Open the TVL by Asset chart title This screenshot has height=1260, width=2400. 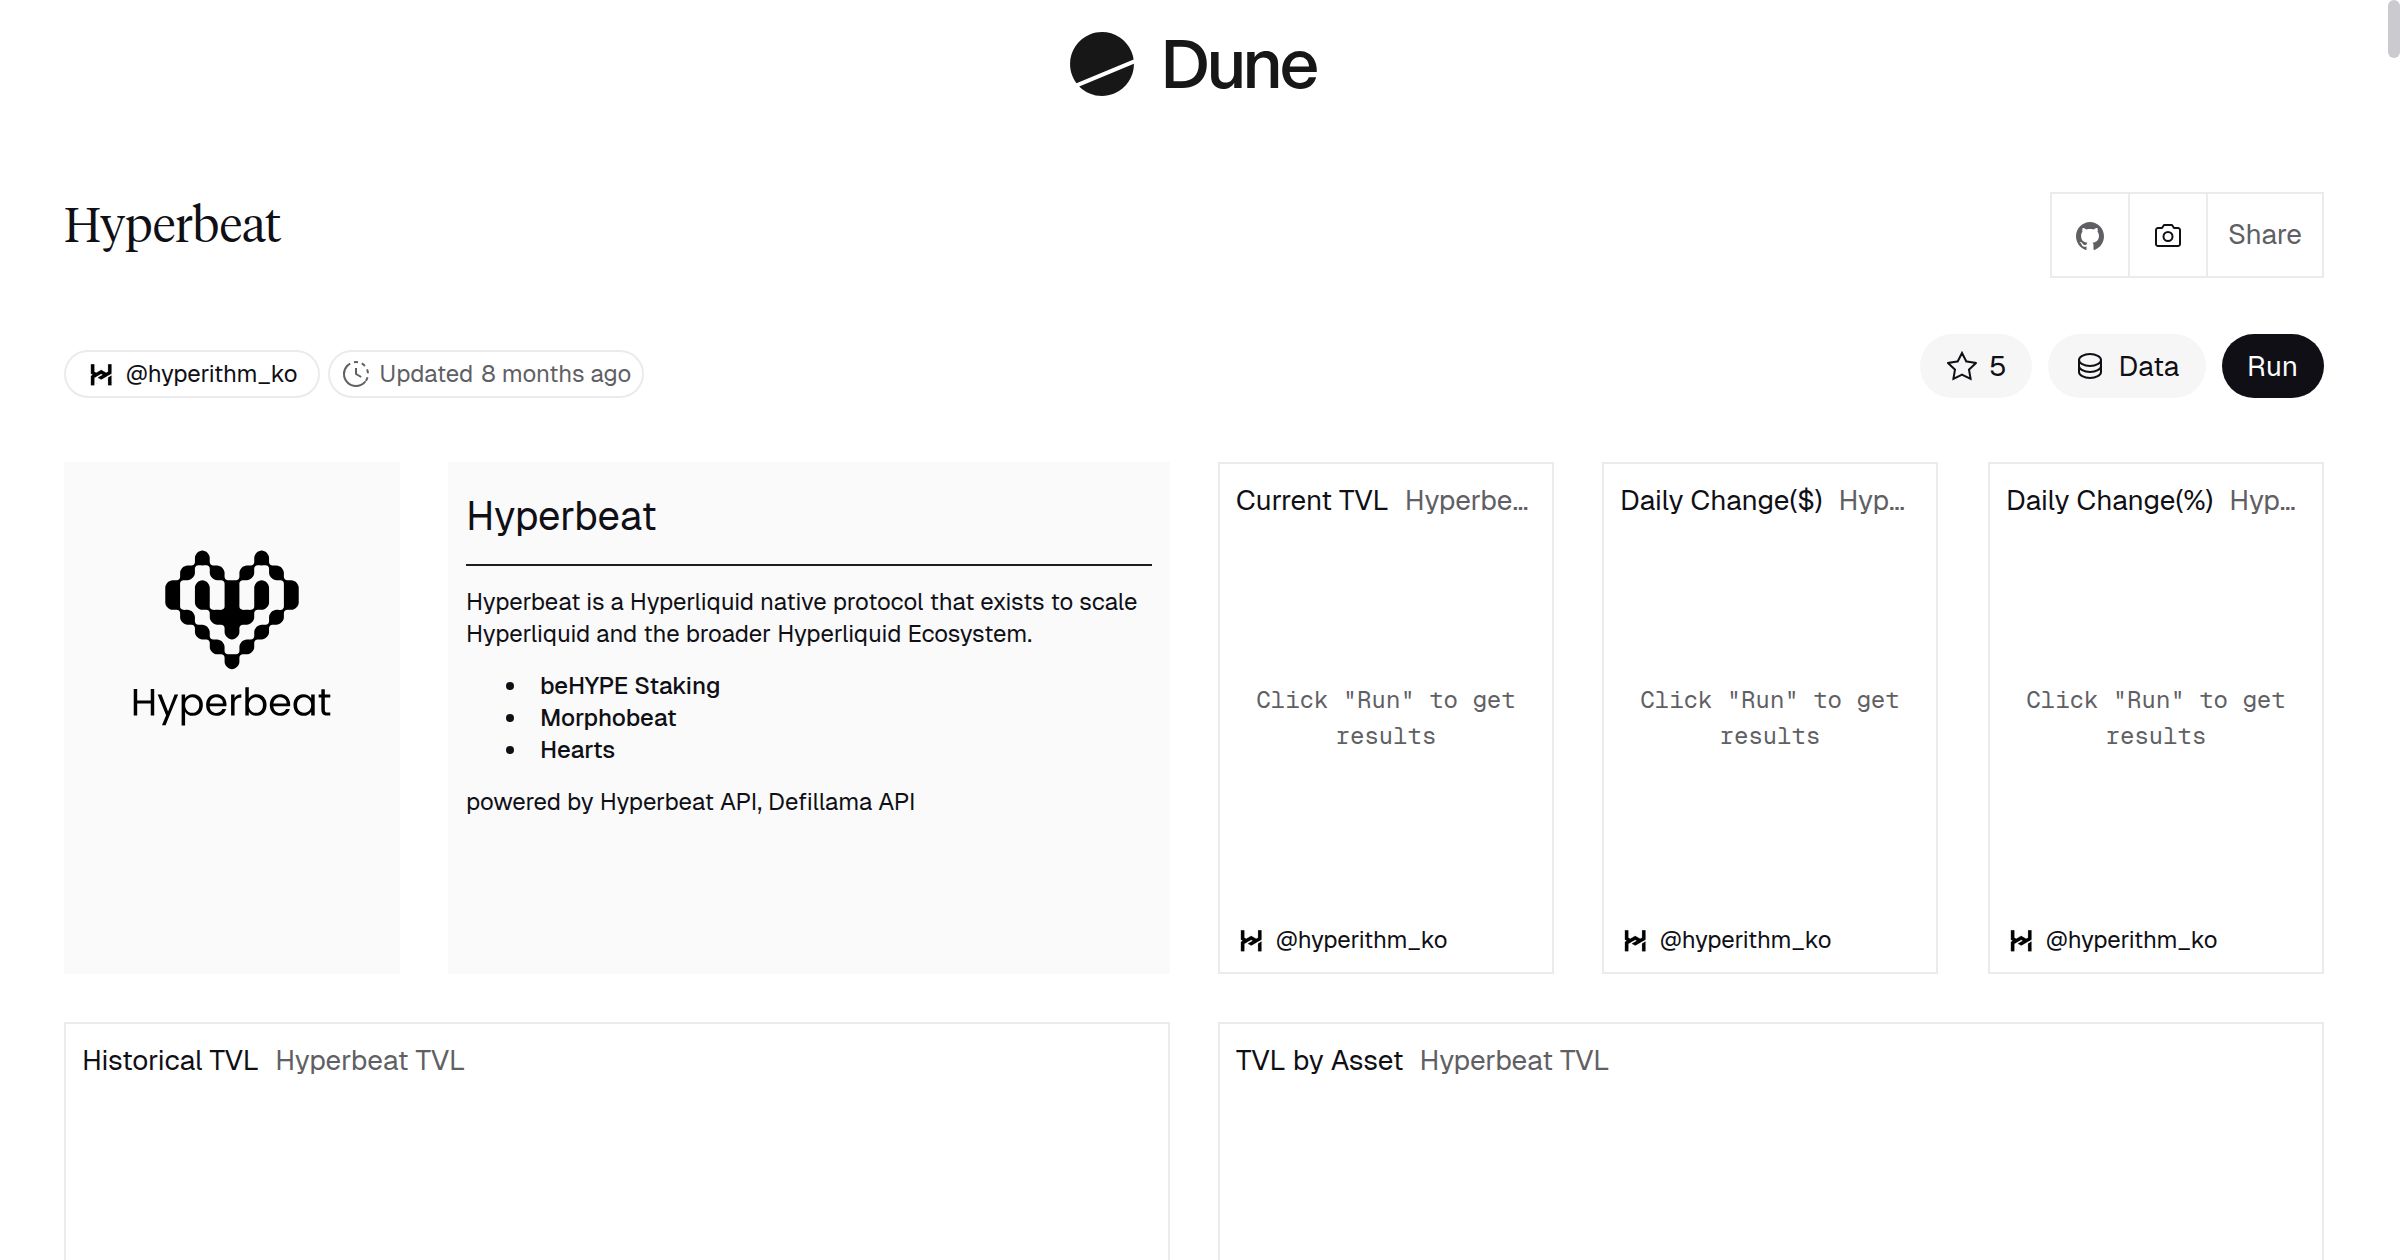(1318, 1060)
